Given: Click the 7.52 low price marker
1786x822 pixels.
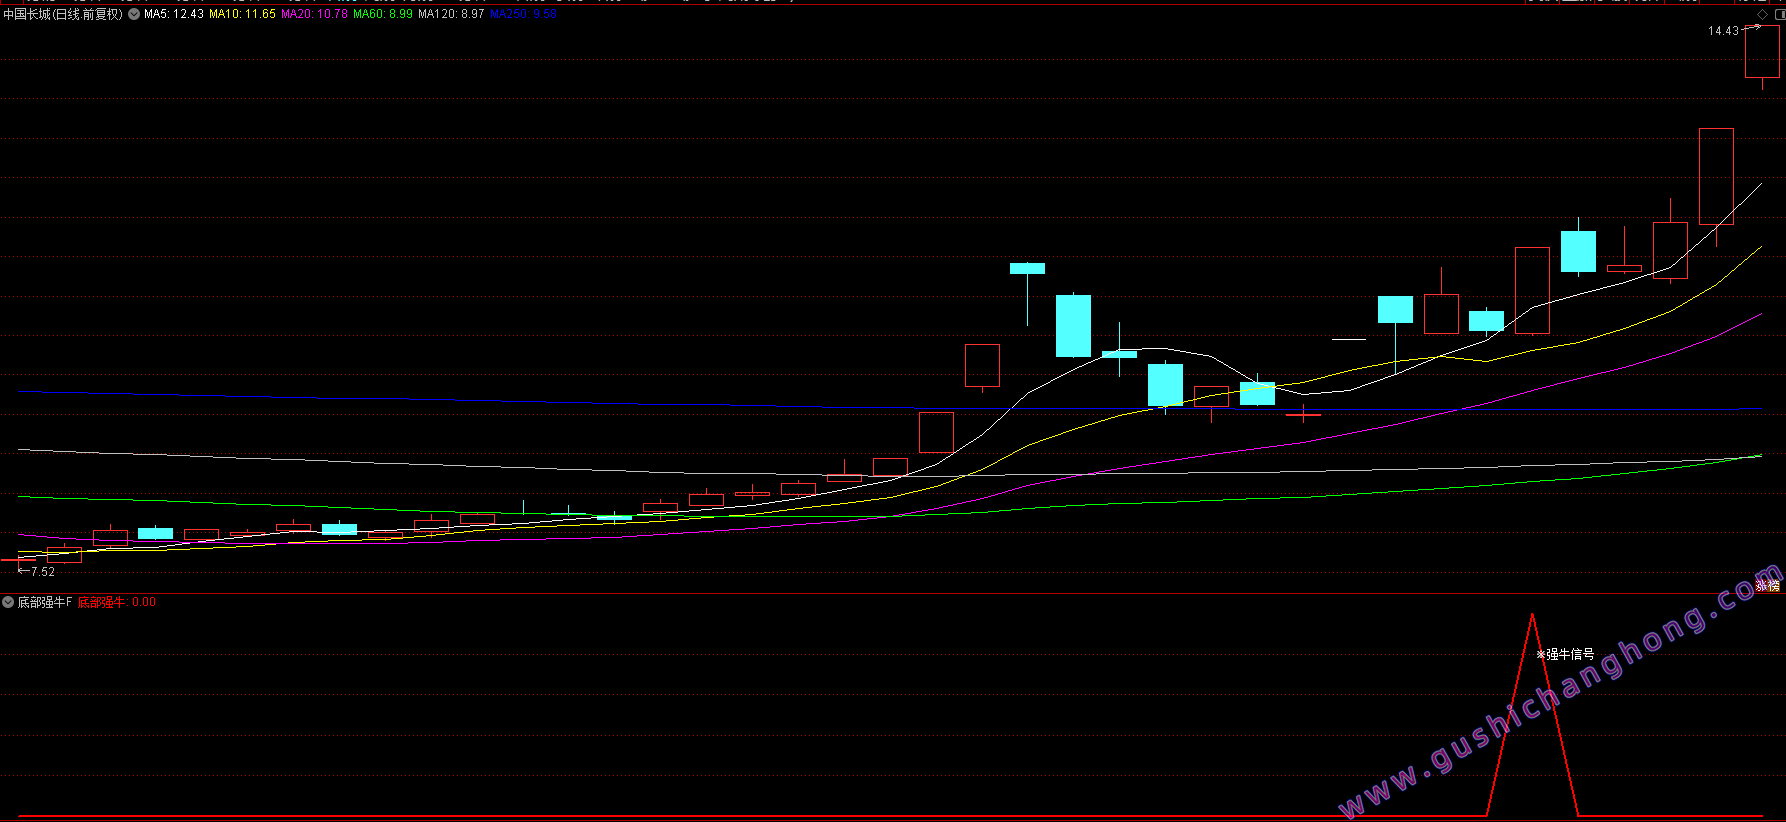Looking at the screenshot, I should pos(43,572).
